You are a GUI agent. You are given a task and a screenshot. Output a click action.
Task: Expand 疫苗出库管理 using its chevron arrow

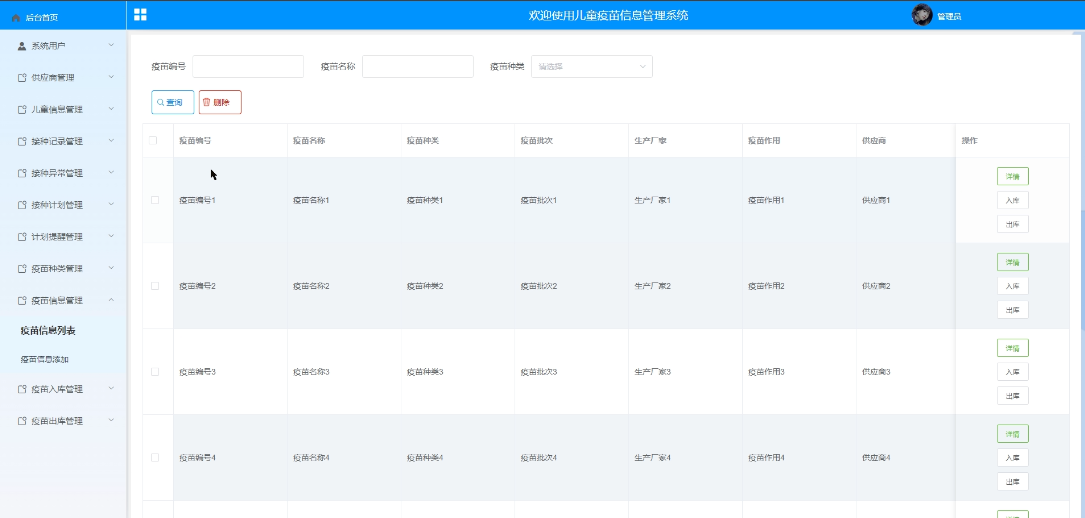point(111,420)
